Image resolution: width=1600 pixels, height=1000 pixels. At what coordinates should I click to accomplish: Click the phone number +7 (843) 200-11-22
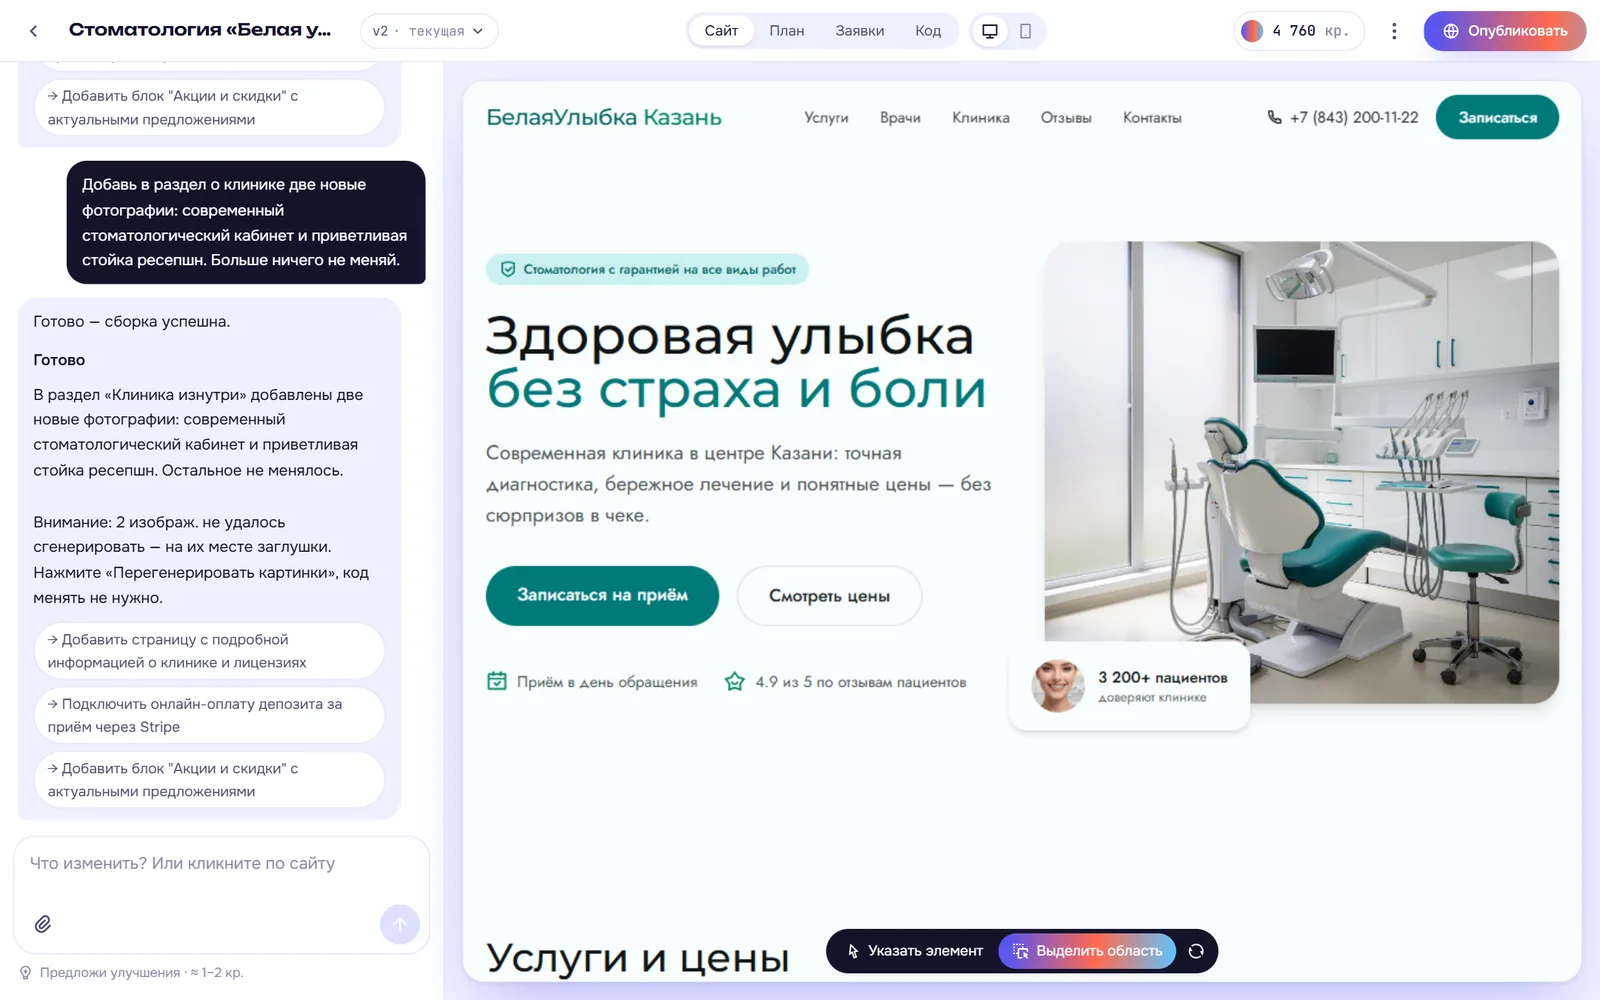(x=1354, y=117)
